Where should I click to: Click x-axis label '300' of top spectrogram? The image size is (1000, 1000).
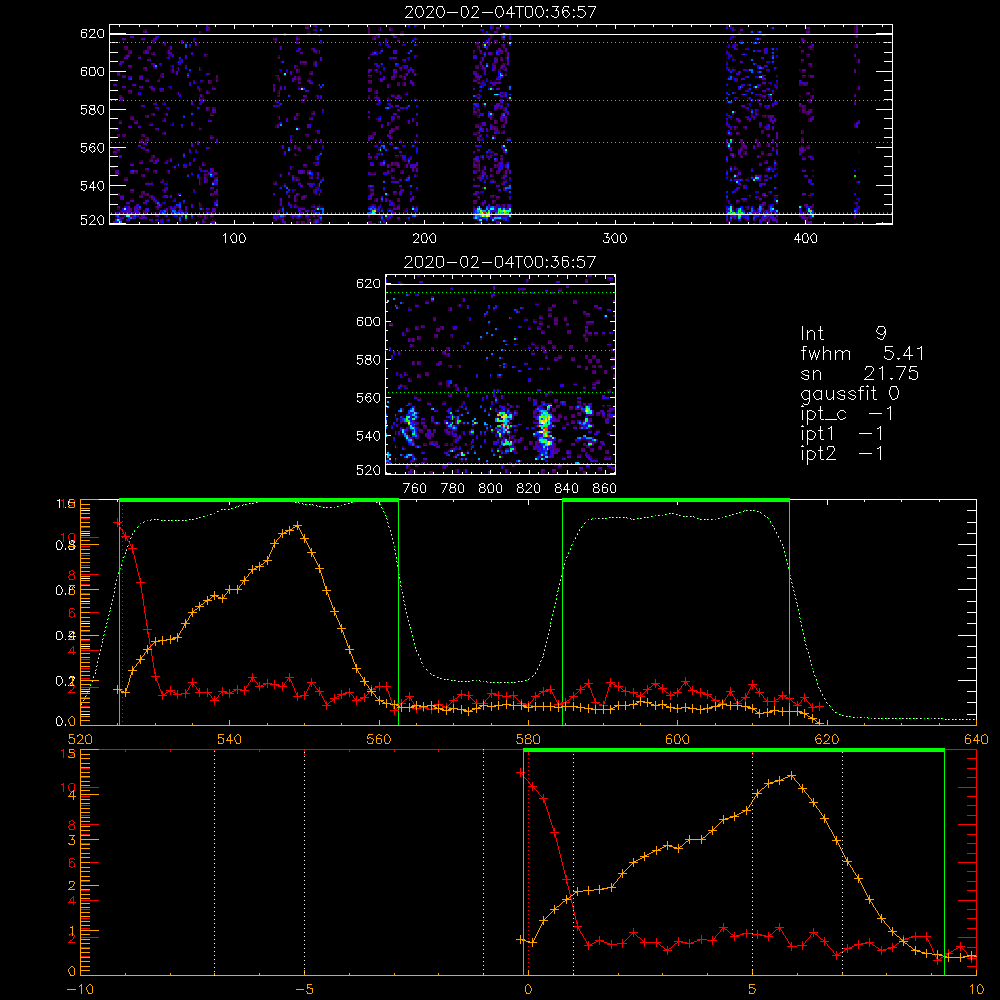[x=615, y=239]
